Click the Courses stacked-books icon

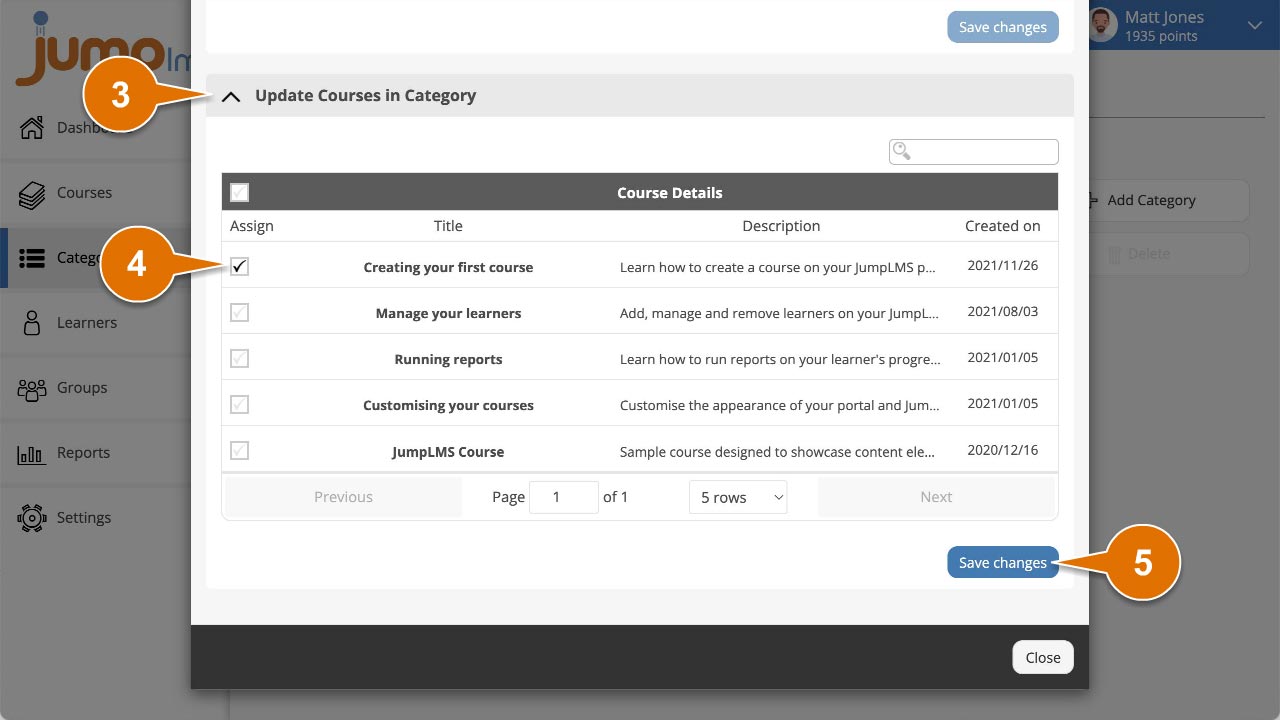pyautogui.click(x=32, y=193)
